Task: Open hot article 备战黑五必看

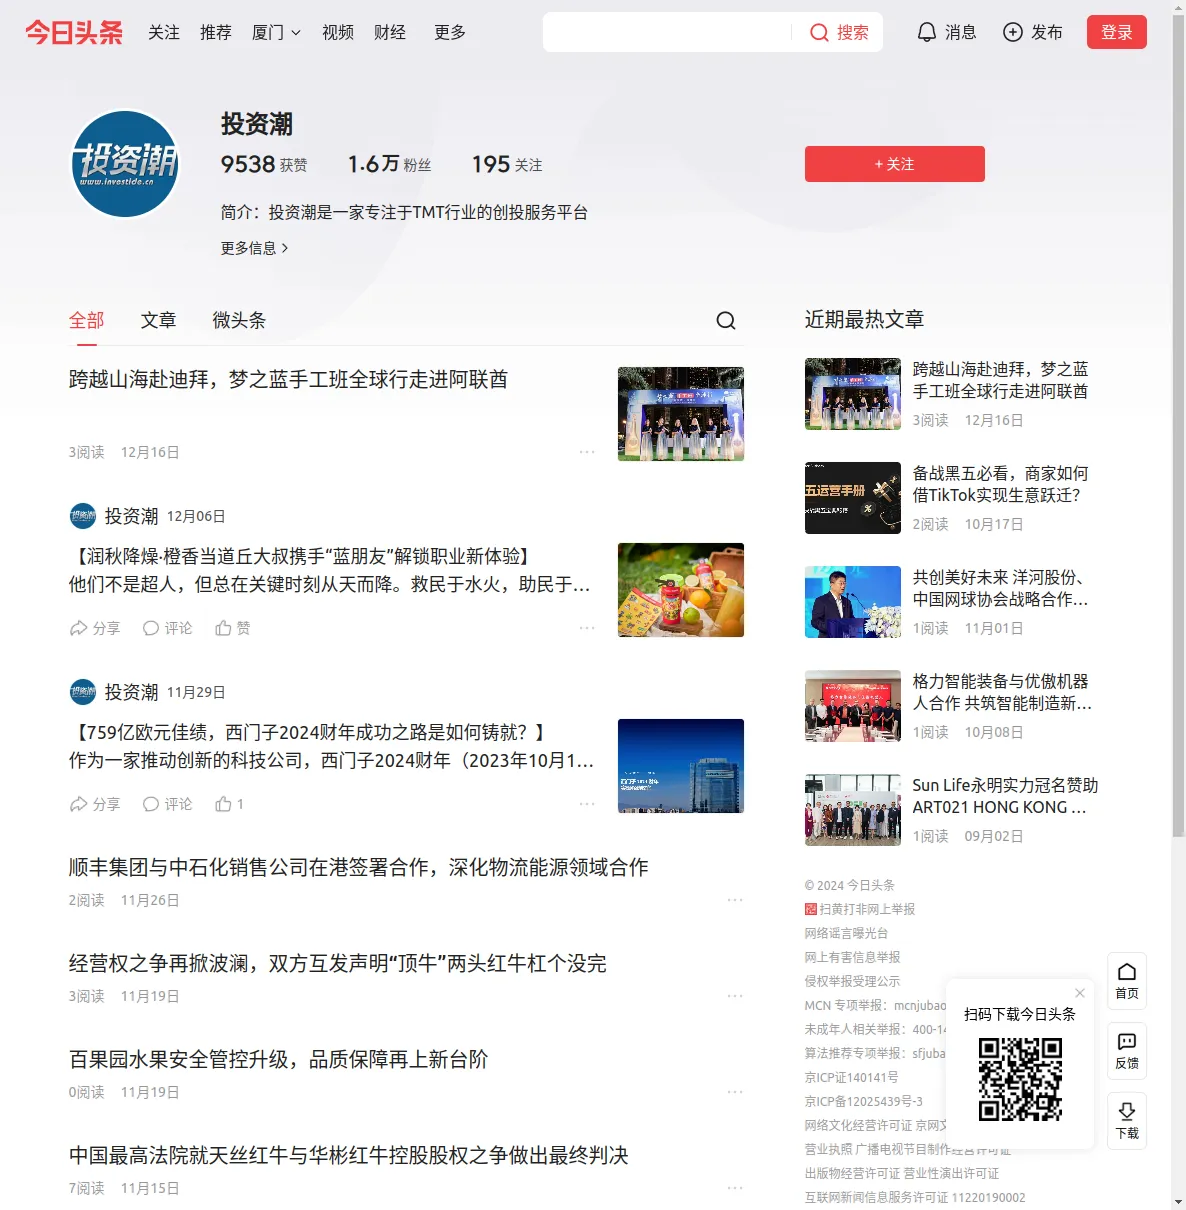Action: (1001, 484)
